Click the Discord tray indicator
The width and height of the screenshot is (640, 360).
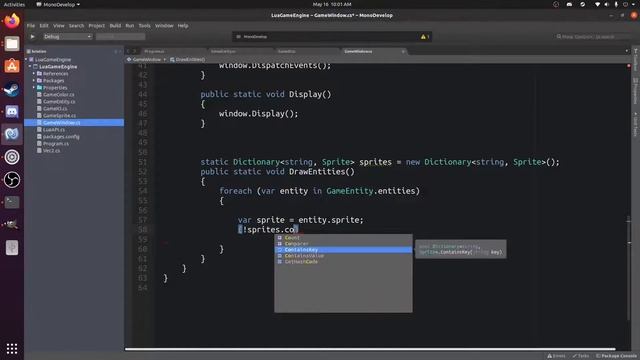569,4
